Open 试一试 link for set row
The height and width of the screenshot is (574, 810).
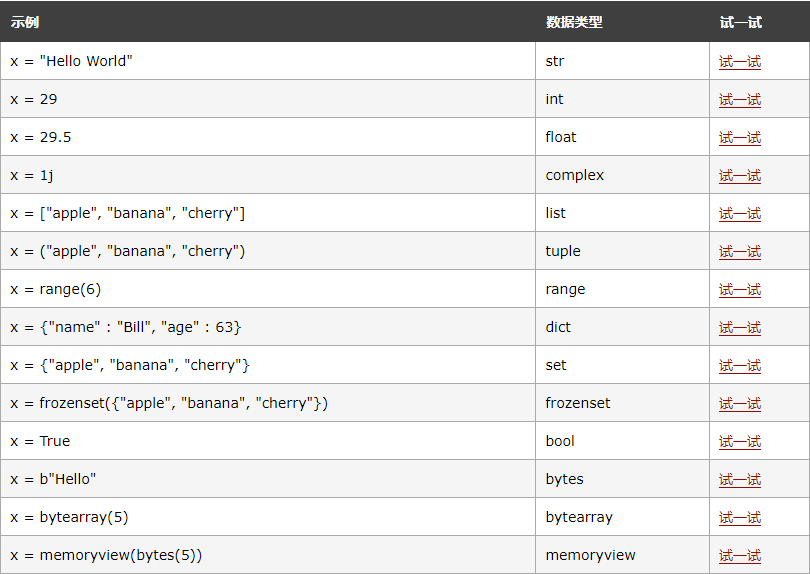point(739,365)
